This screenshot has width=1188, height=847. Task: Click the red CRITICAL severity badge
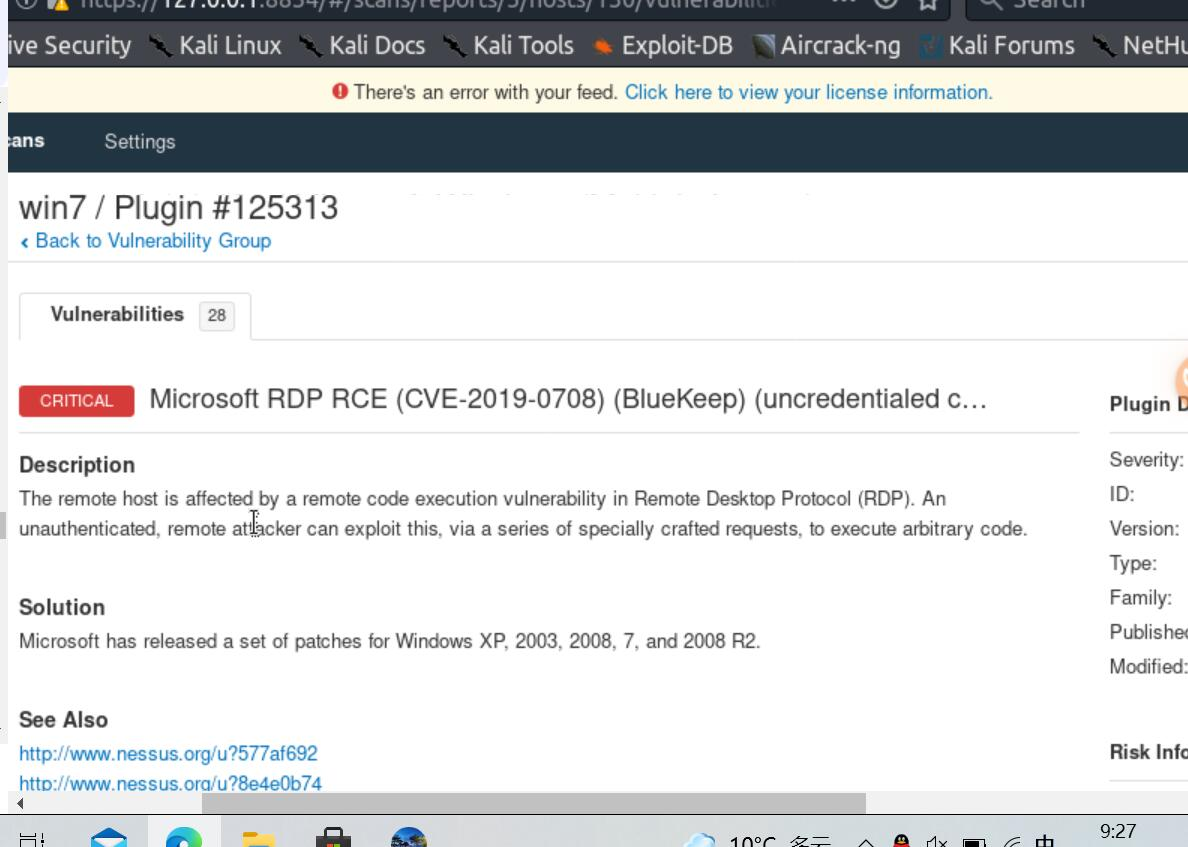77,401
